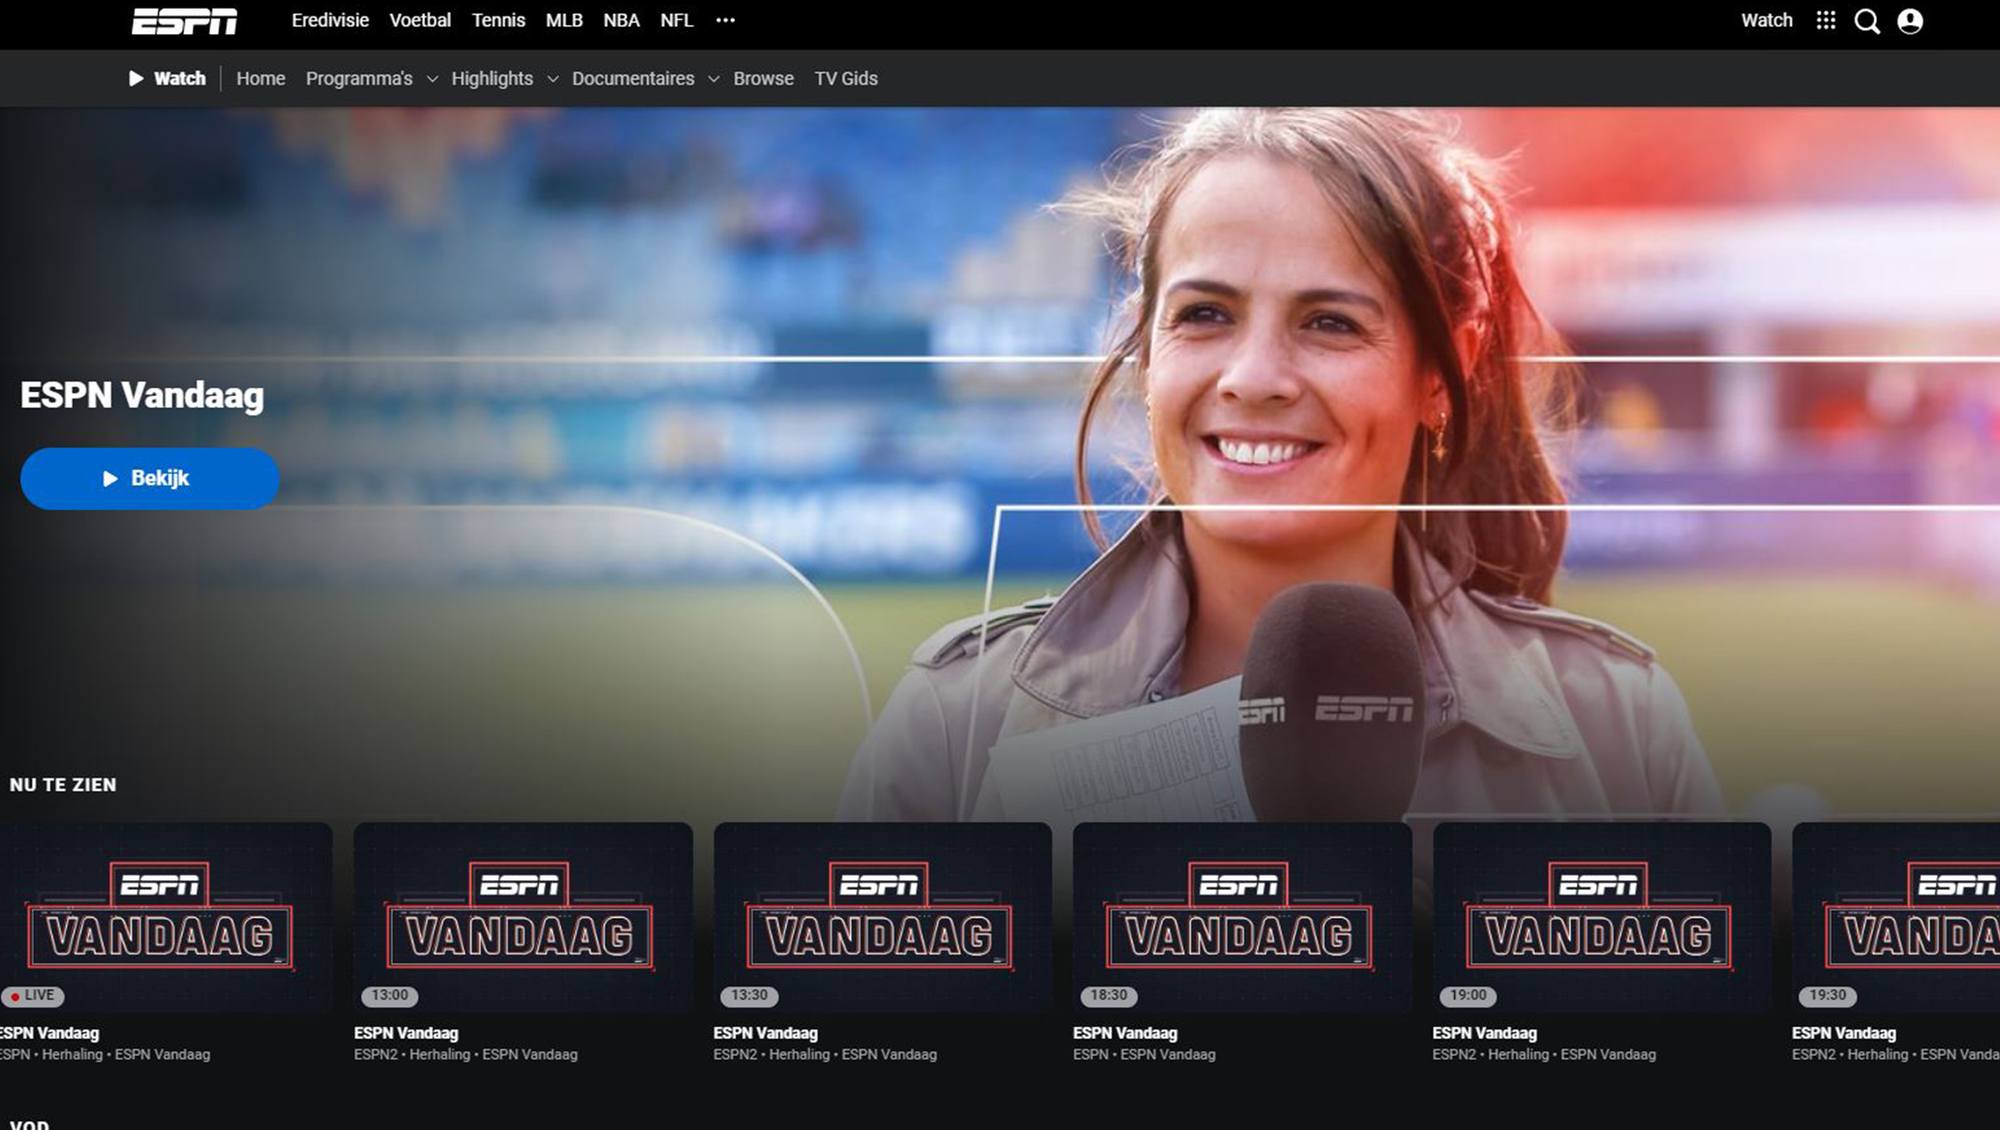The height and width of the screenshot is (1130, 2000).
Task: Open the user profile icon
Action: click(1910, 21)
